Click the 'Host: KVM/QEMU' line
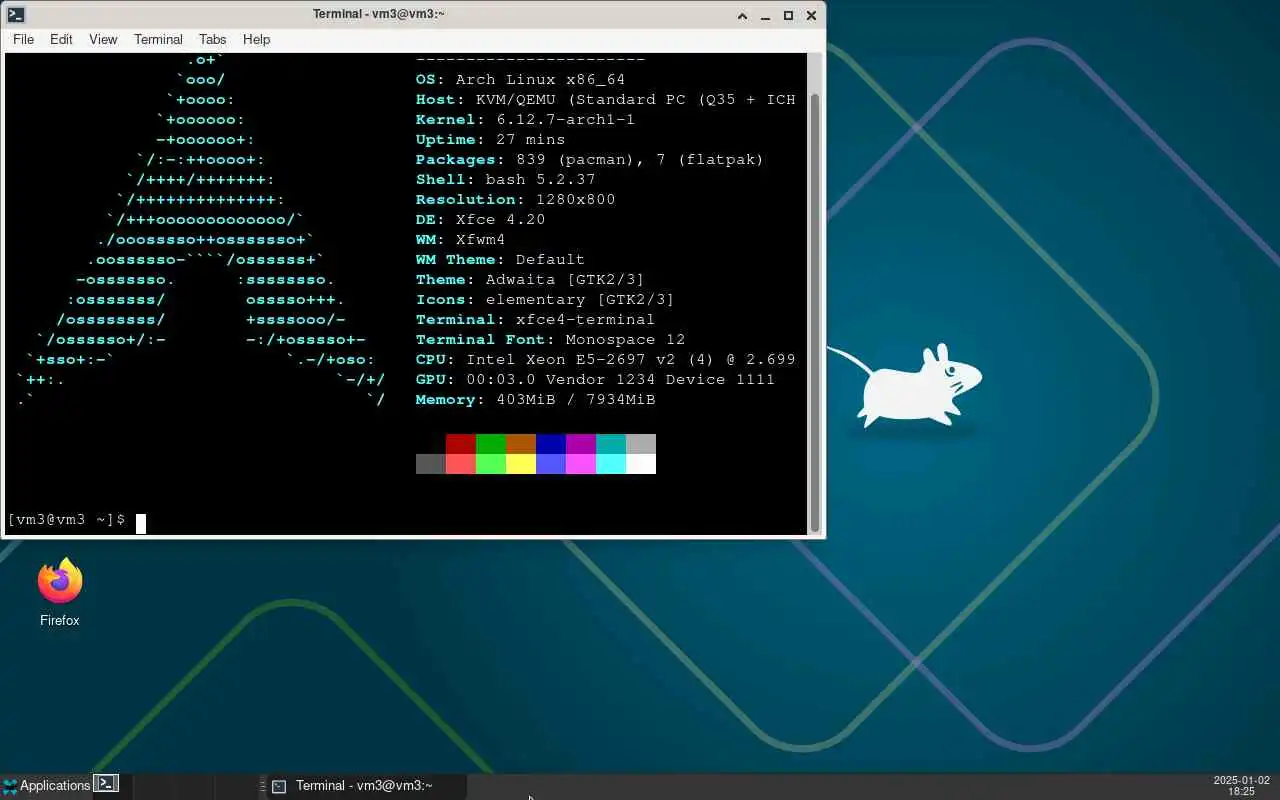This screenshot has height=800, width=1280. (606, 100)
